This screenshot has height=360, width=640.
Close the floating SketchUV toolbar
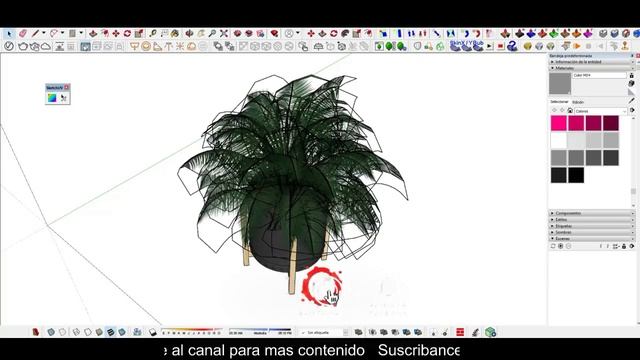point(67,87)
